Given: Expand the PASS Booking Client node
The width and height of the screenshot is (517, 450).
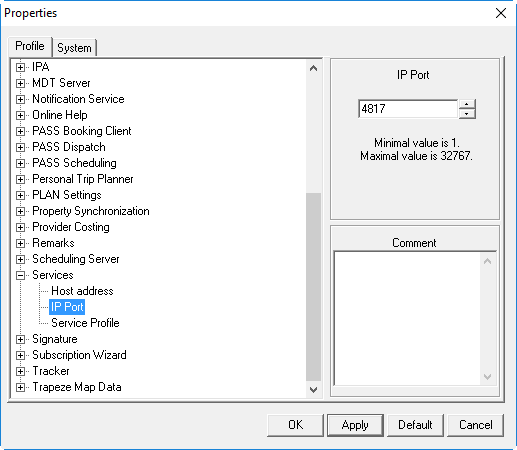Looking at the screenshot, I should [x=20, y=131].
